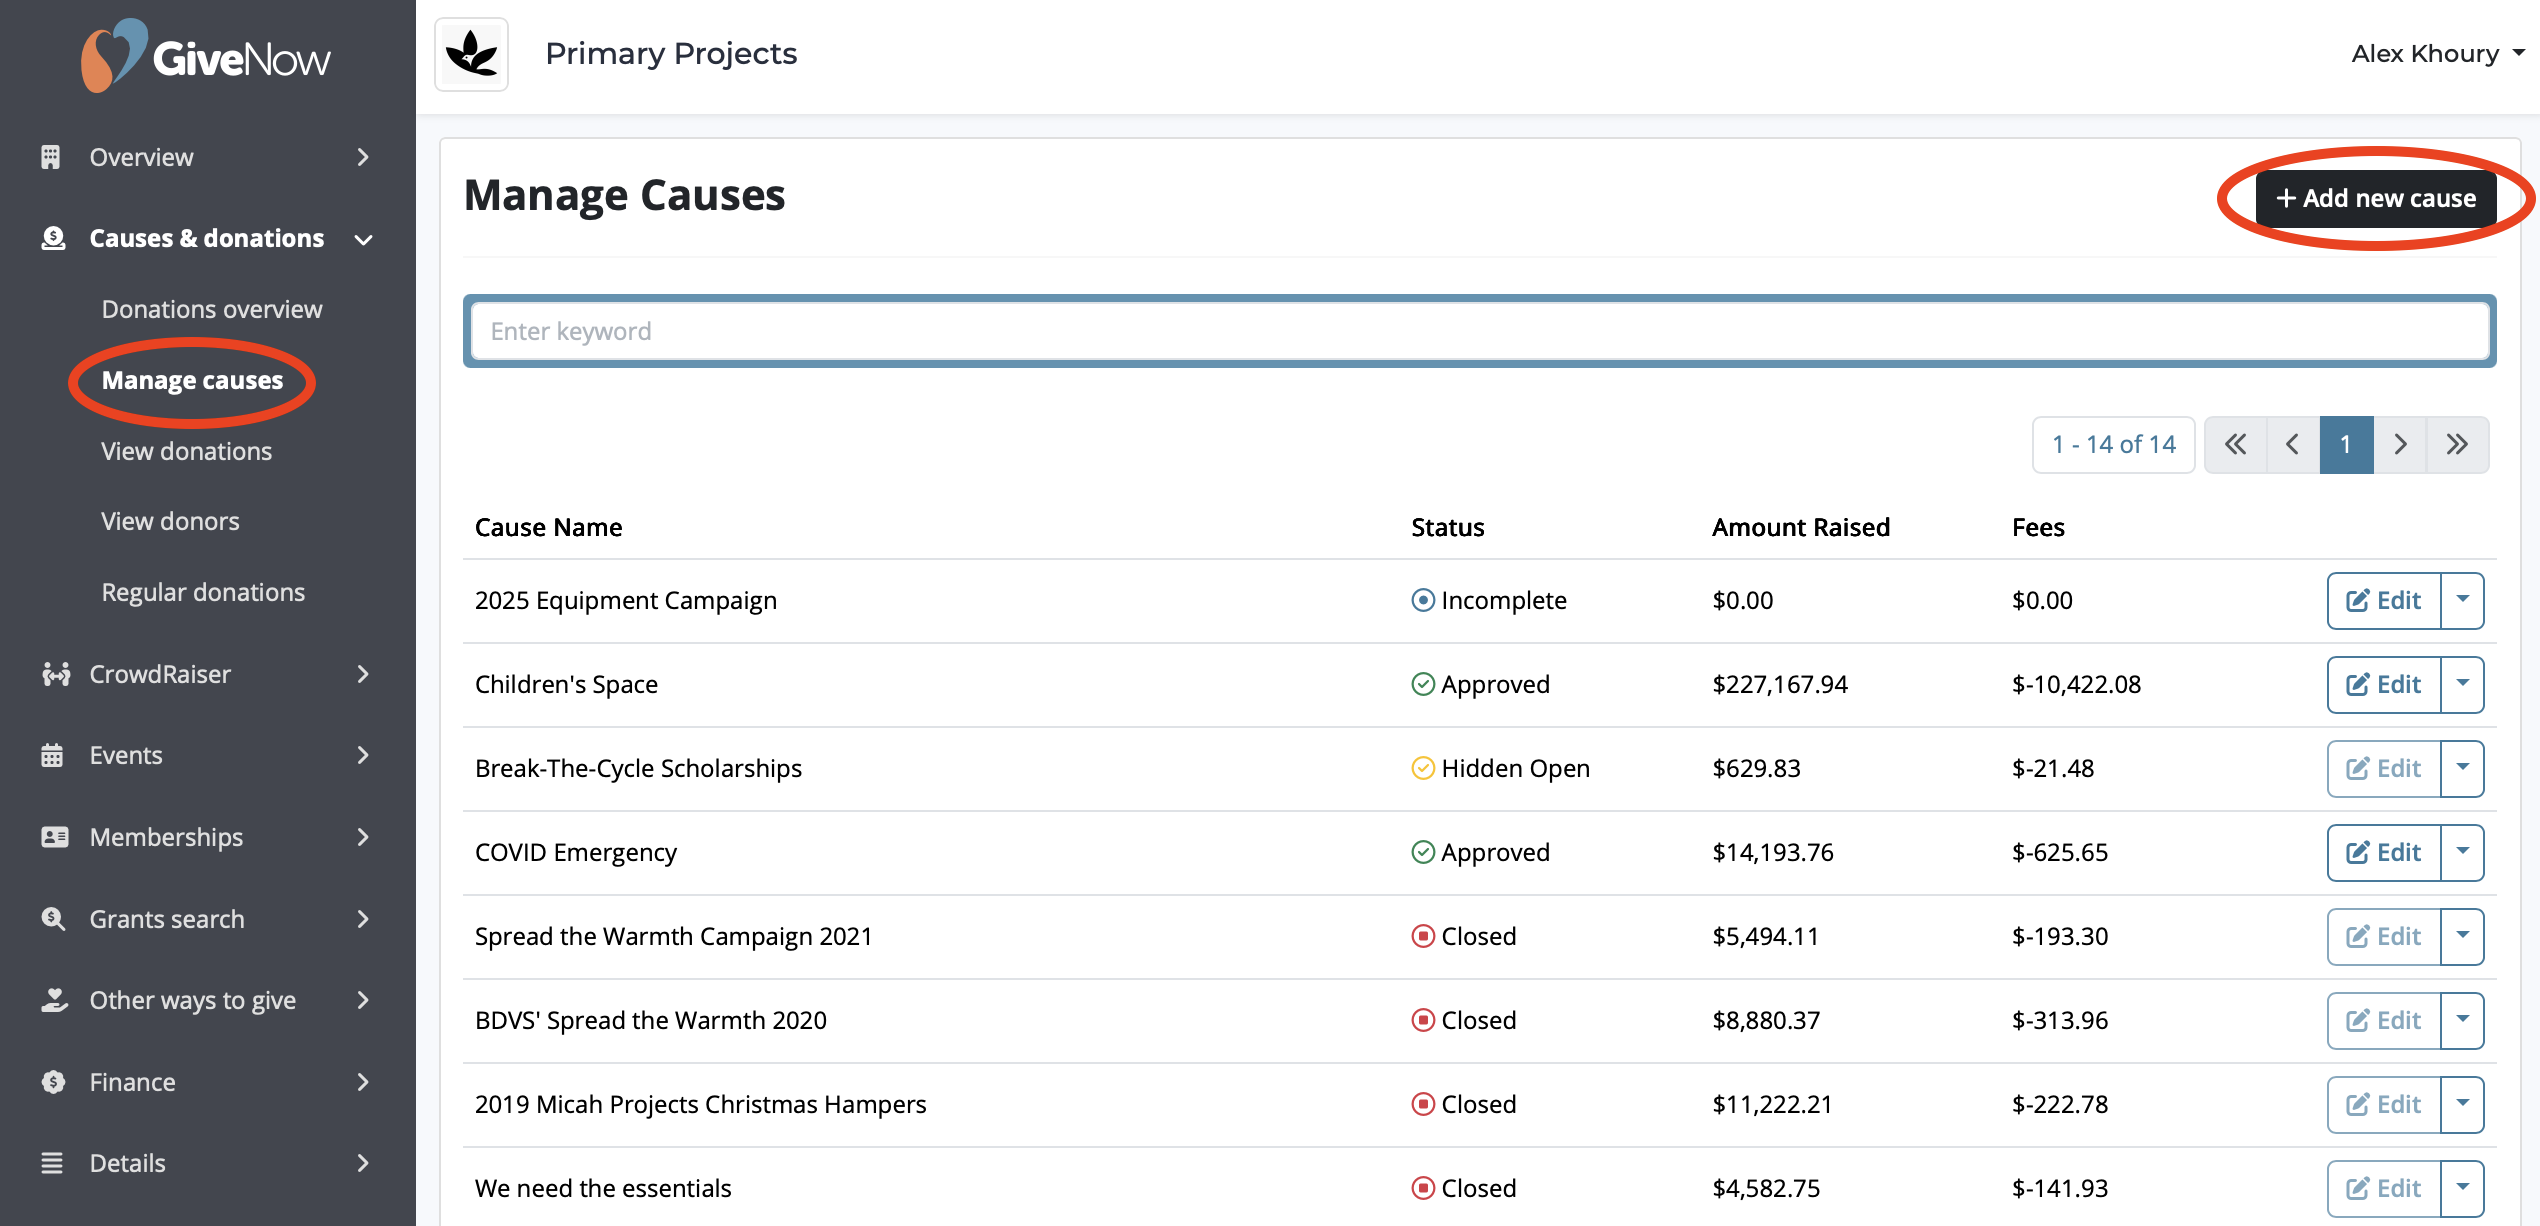
Task: Select page 1 in pagination
Action: (2346, 445)
